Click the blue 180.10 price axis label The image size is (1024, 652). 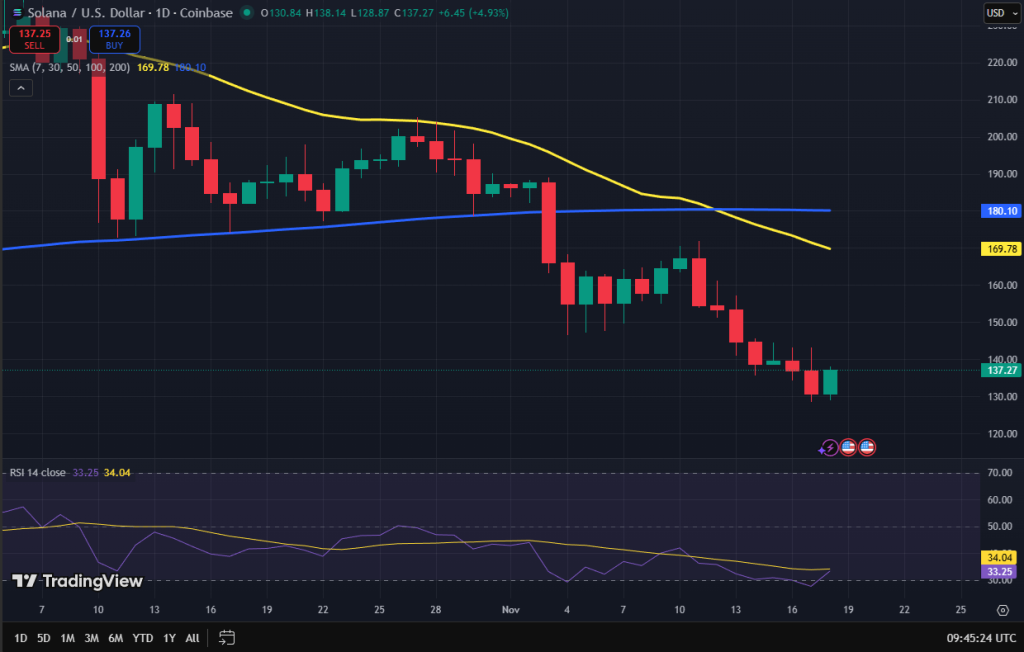click(x=1001, y=211)
